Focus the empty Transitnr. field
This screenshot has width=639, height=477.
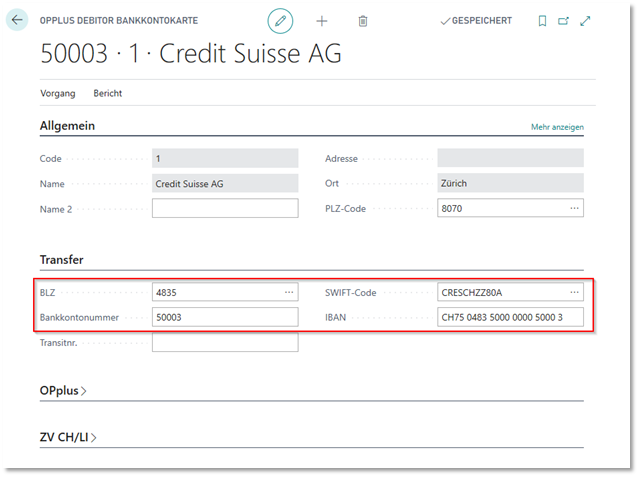225,342
